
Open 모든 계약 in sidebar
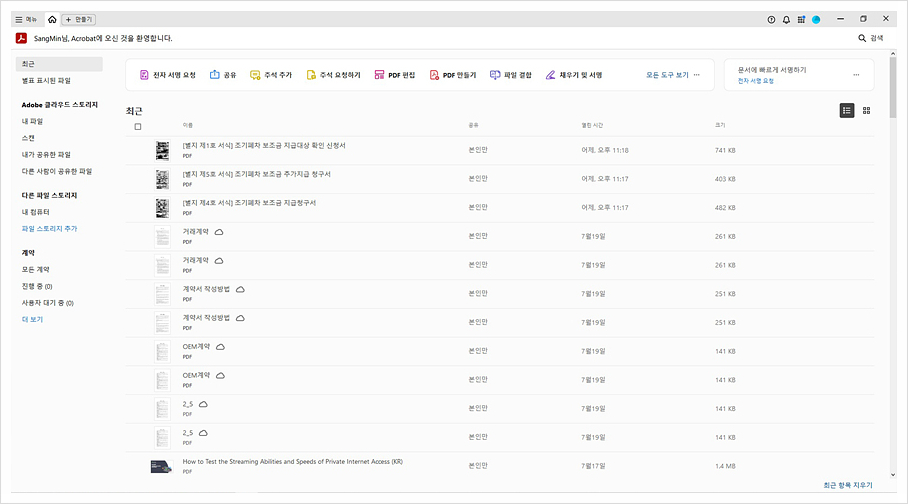coord(36,270)
